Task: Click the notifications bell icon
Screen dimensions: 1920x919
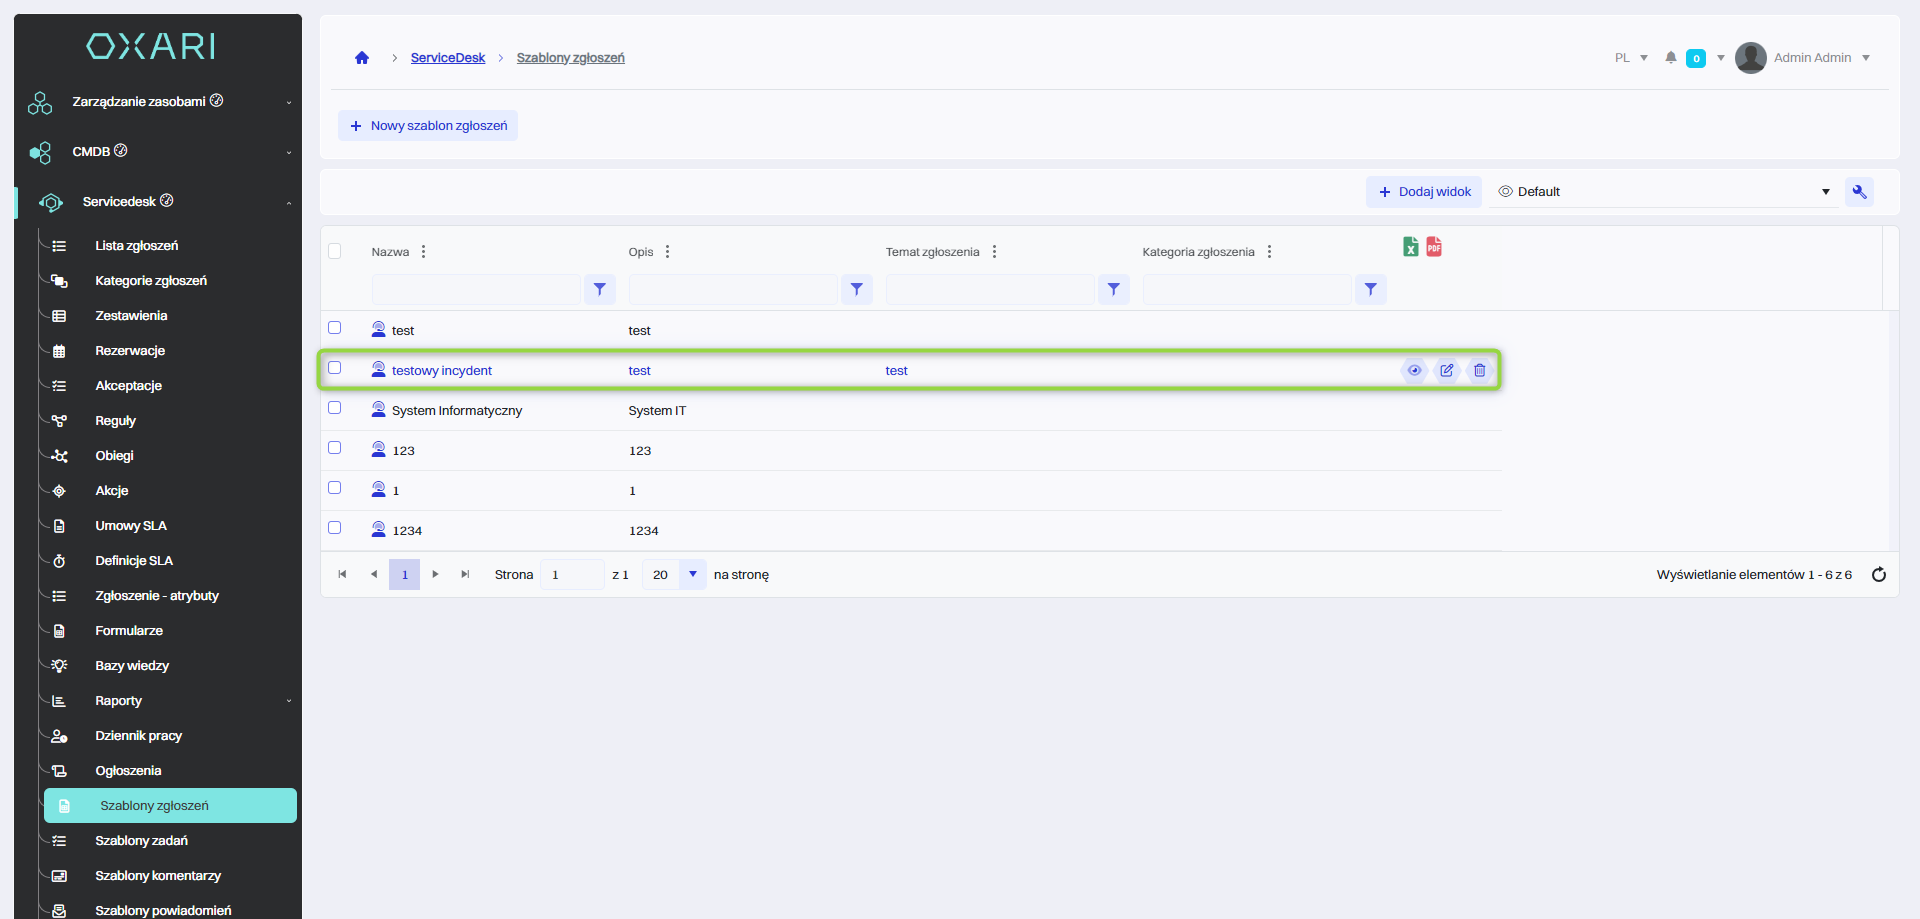Action: click(x=1670, y=58)
